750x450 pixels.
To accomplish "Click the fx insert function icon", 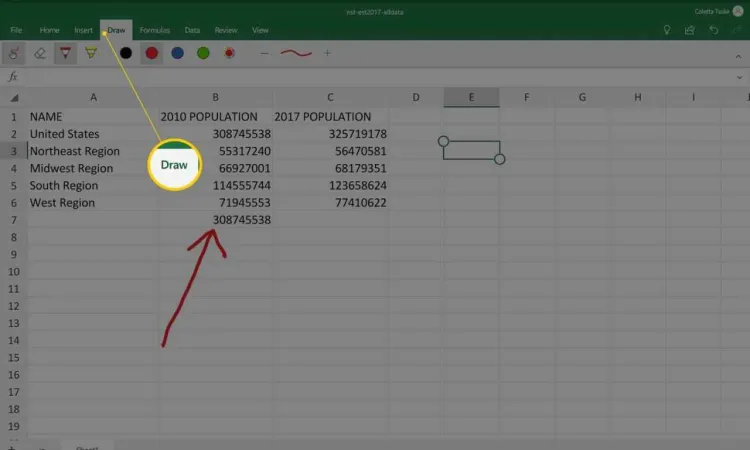I will [13, 77].
